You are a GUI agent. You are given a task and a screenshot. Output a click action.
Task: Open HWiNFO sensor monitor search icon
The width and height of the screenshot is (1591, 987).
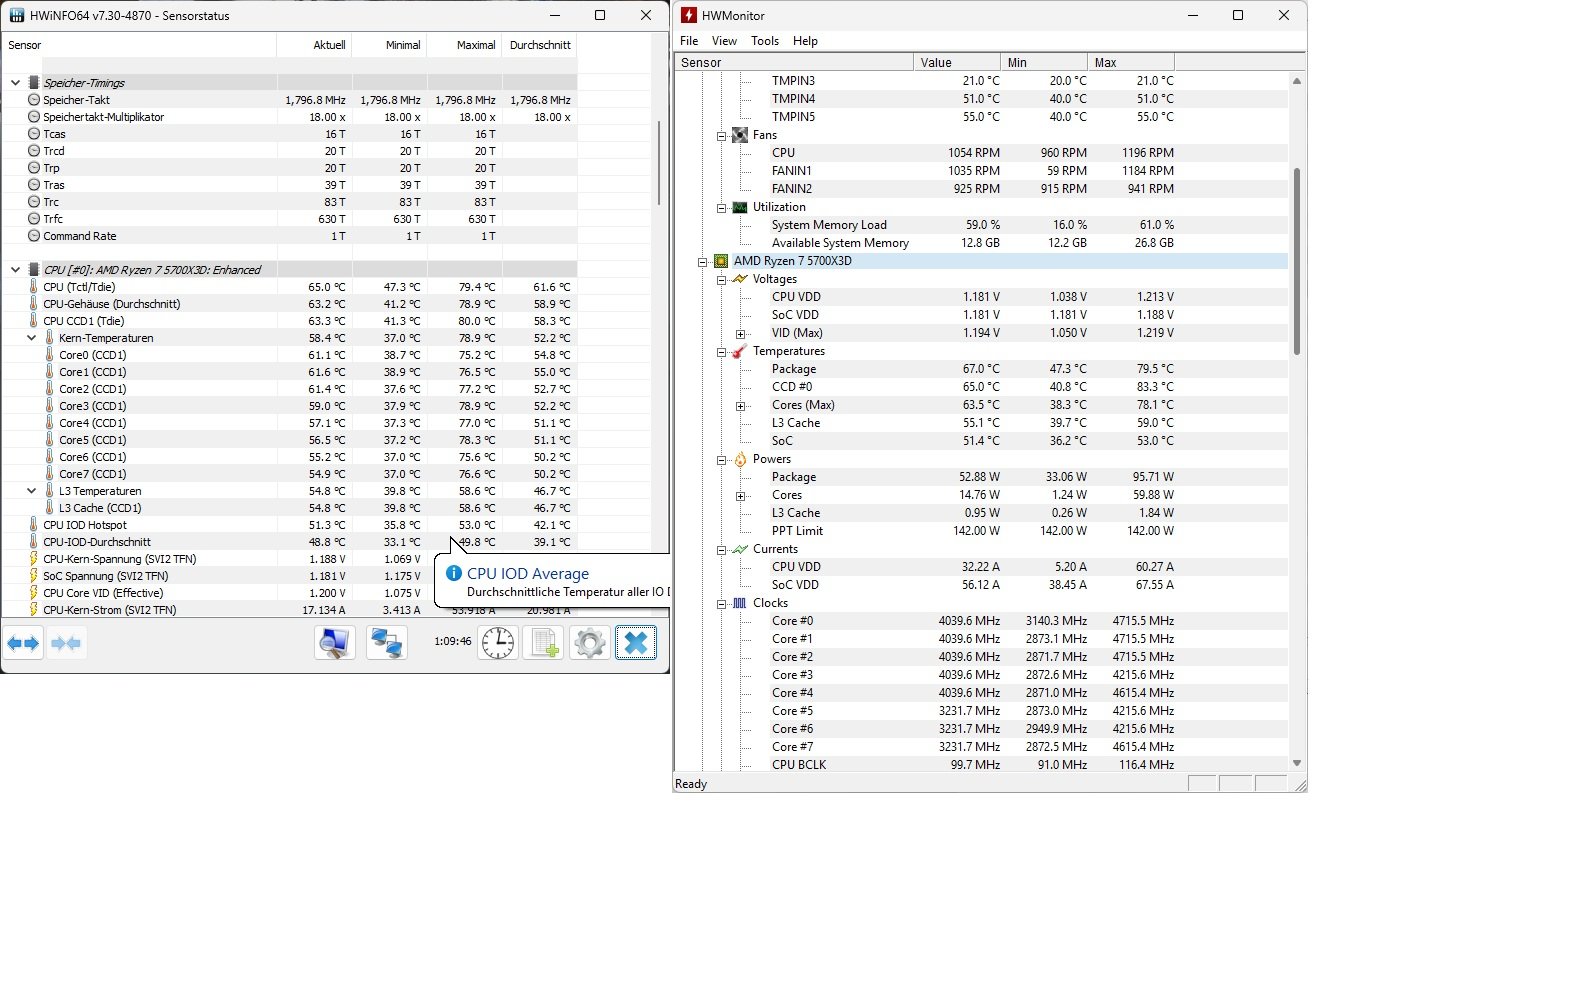point(334,643)
